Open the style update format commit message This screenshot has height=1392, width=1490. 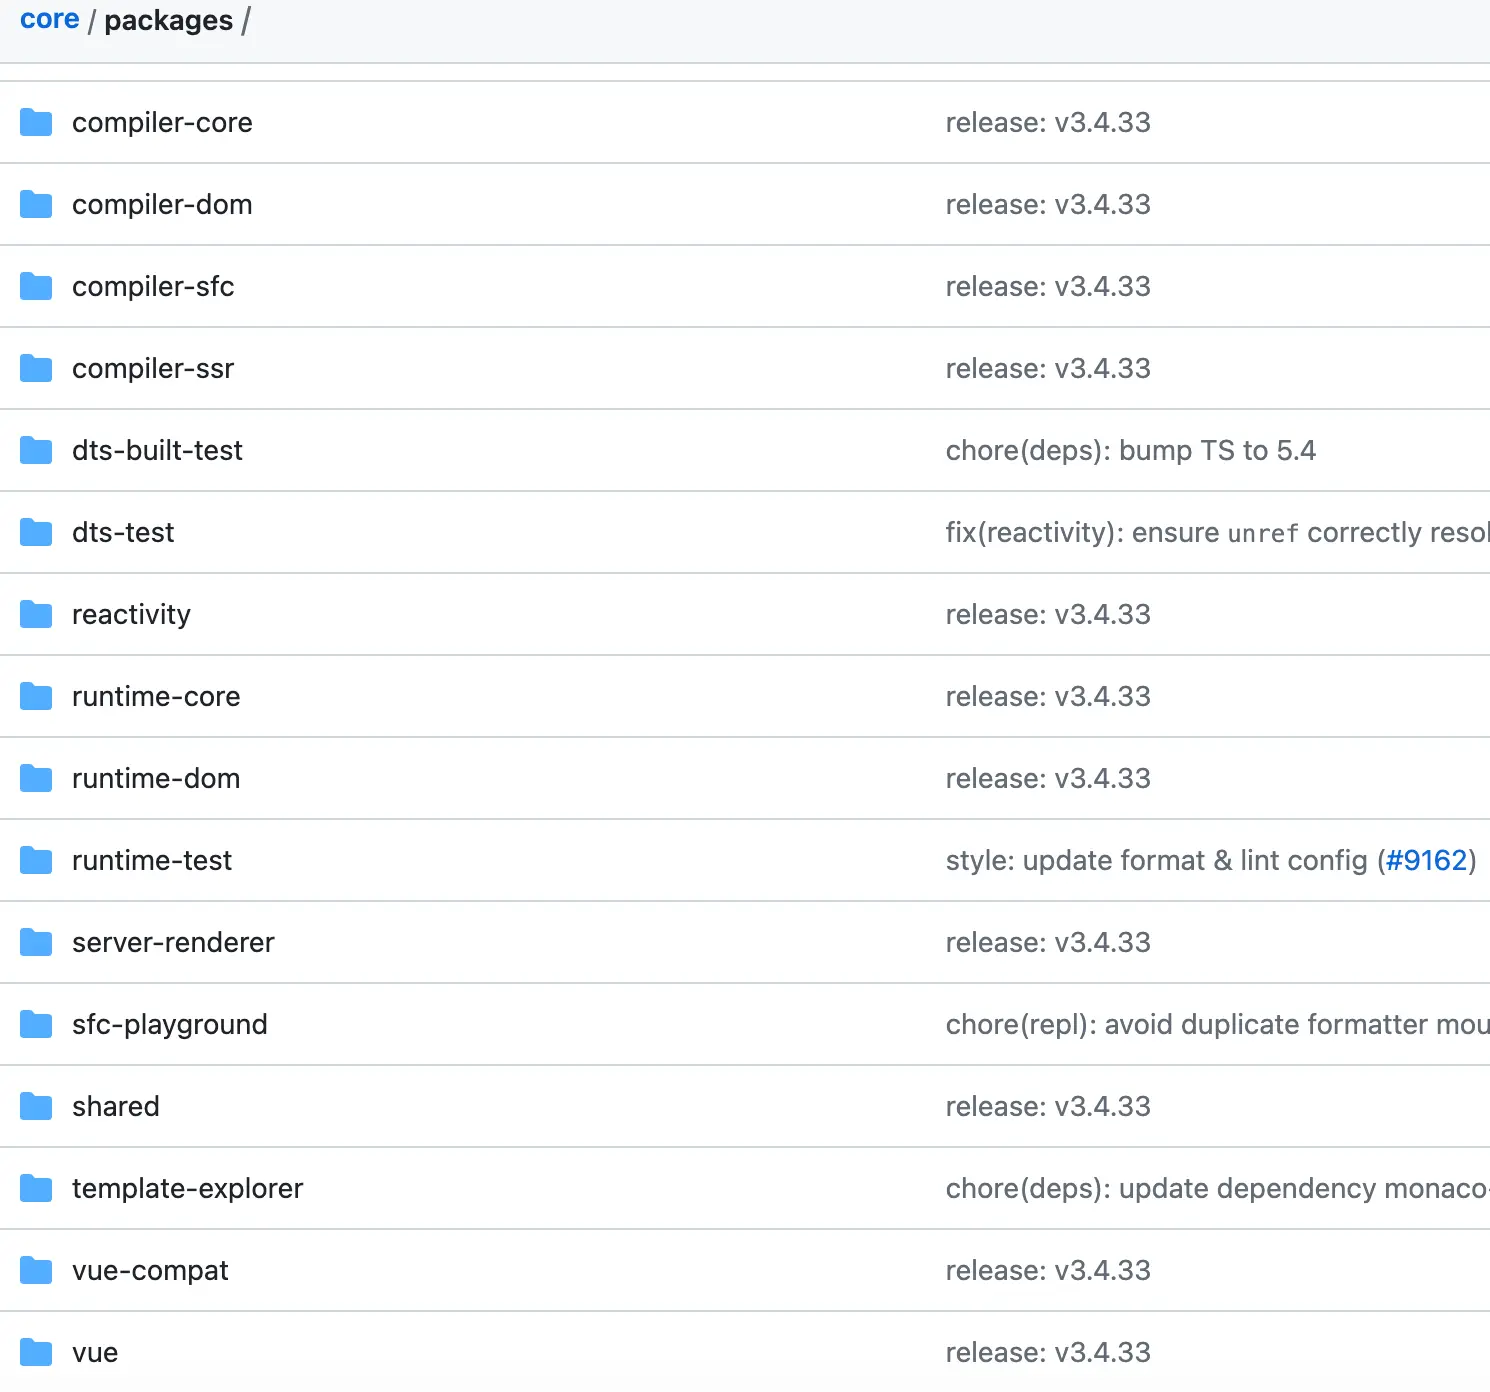point(1160,860)
